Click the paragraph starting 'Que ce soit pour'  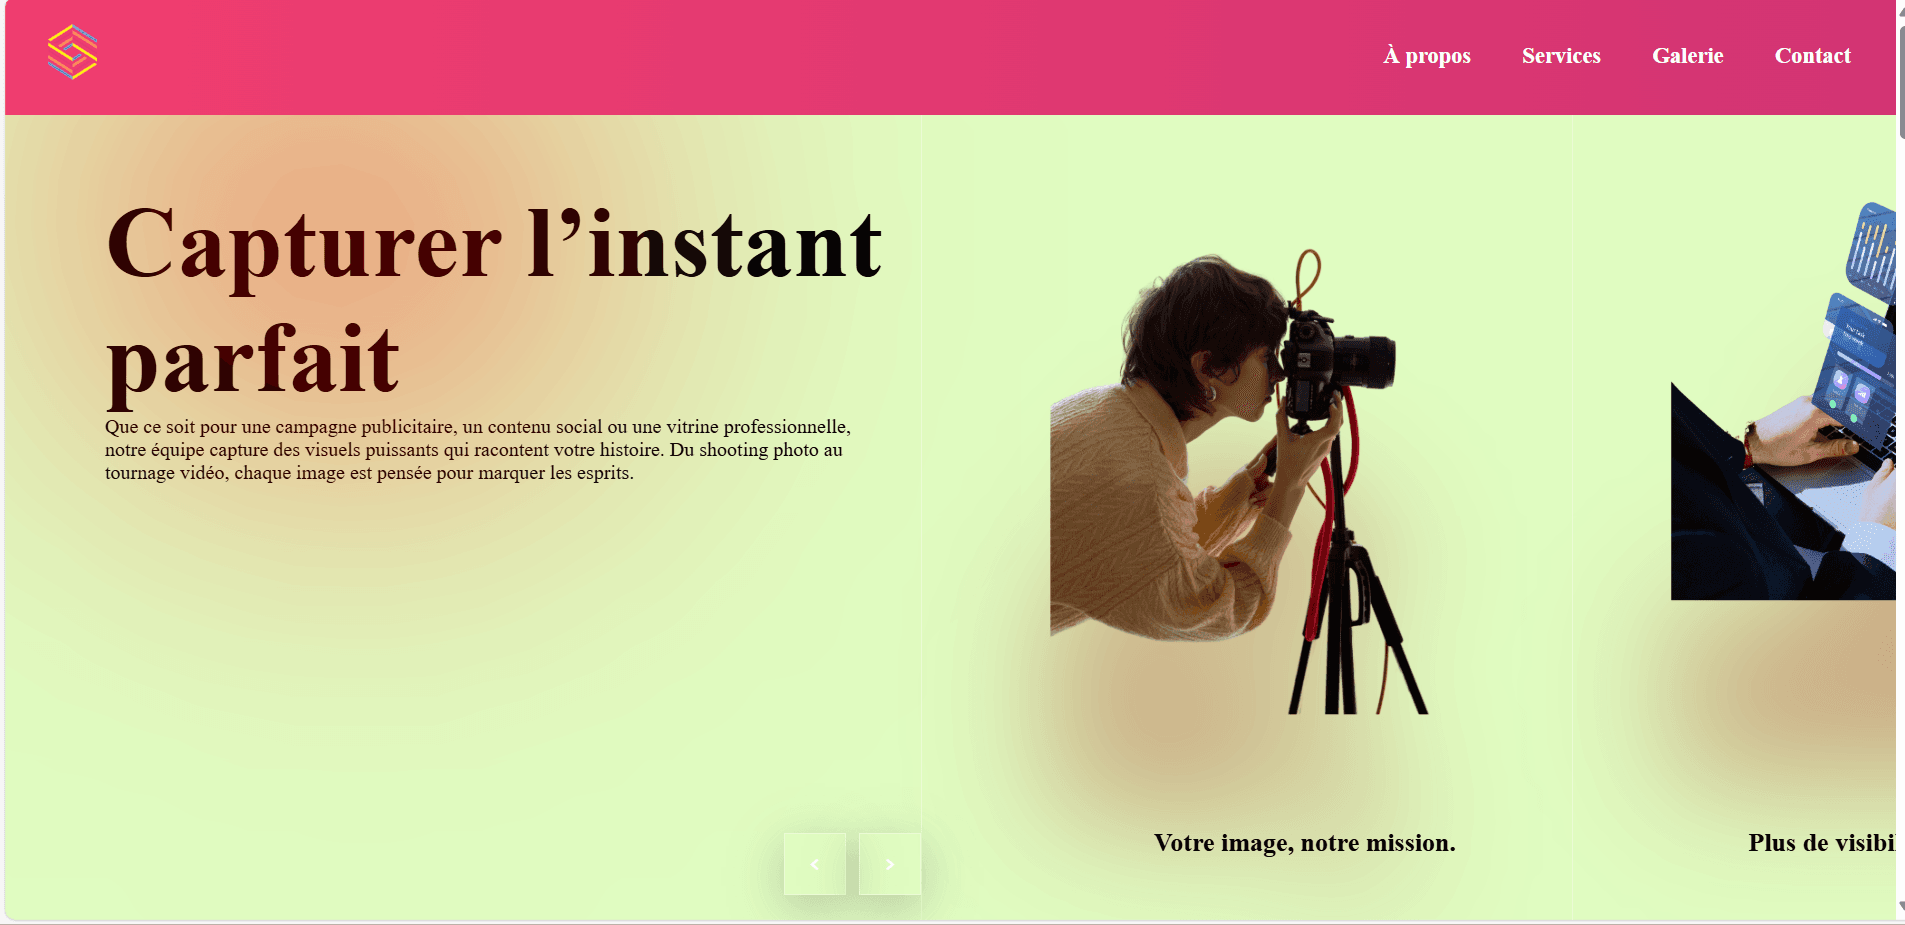(478, 450)
